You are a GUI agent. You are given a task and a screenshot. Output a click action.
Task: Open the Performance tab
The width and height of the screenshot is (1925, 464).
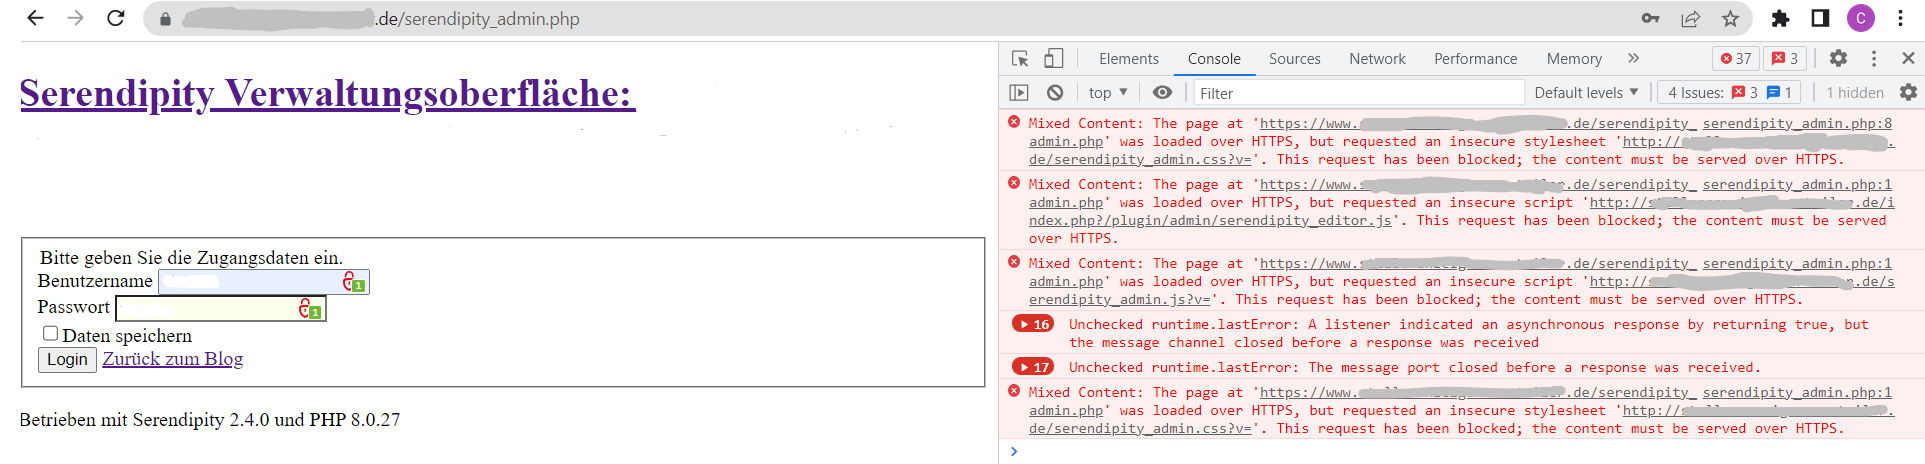click(1475, 59)
